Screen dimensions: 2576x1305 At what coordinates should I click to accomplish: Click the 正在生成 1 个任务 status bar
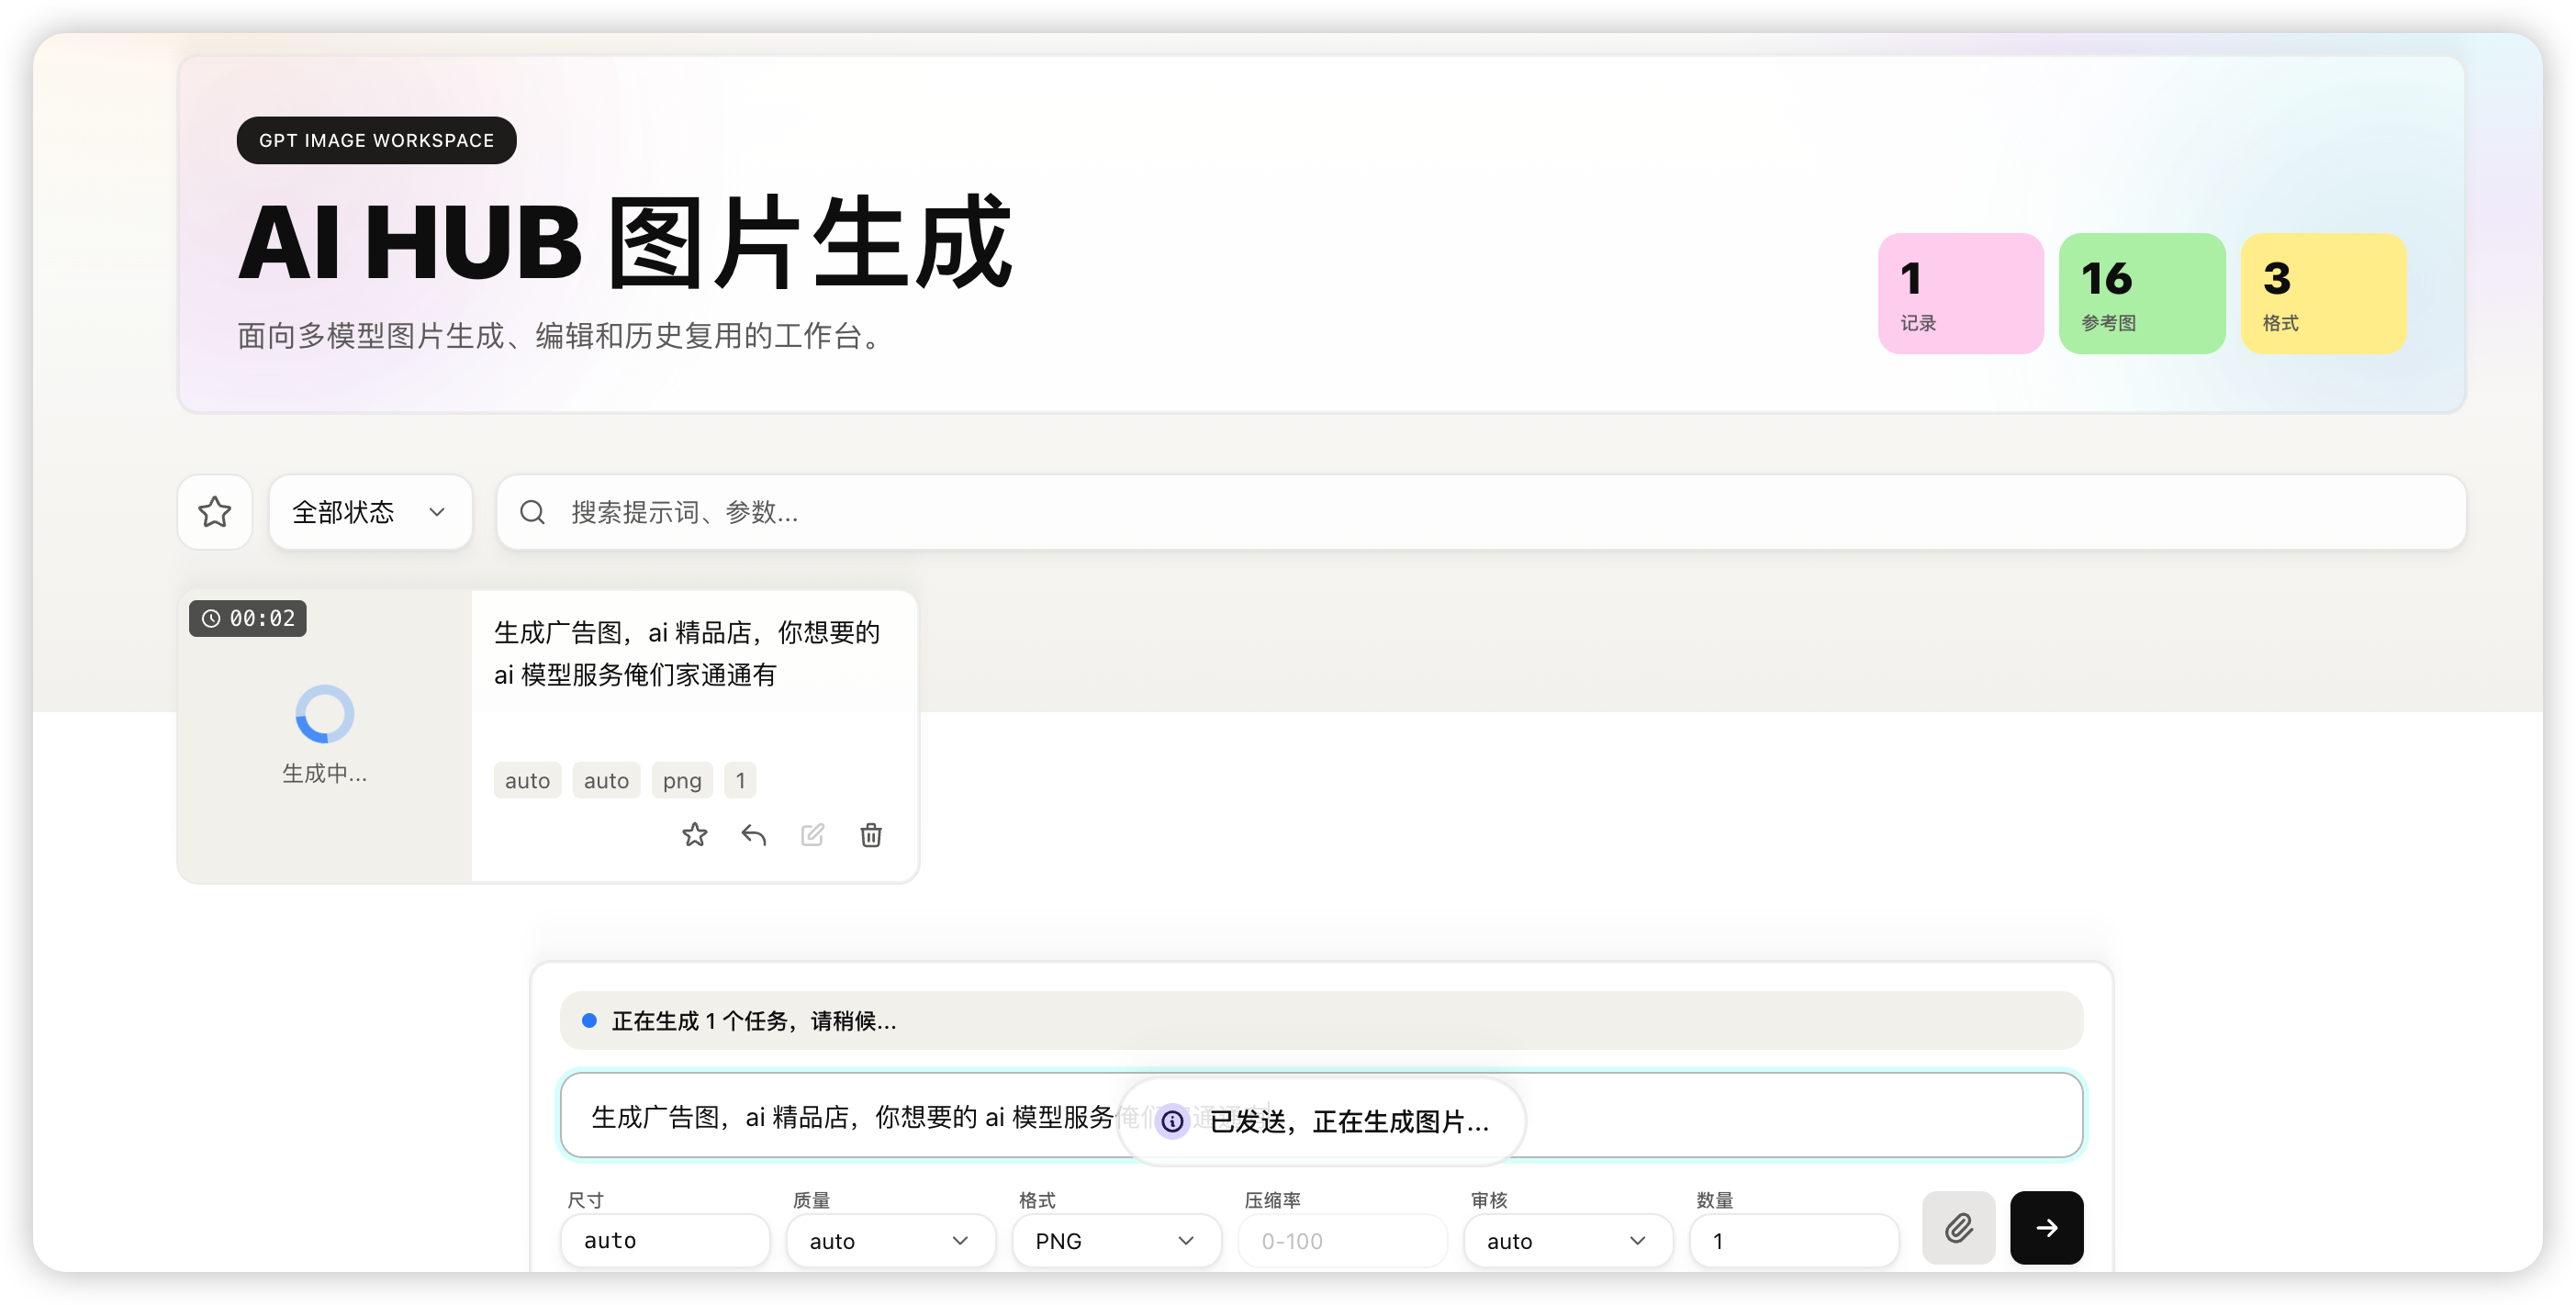pos(1321,1020)
